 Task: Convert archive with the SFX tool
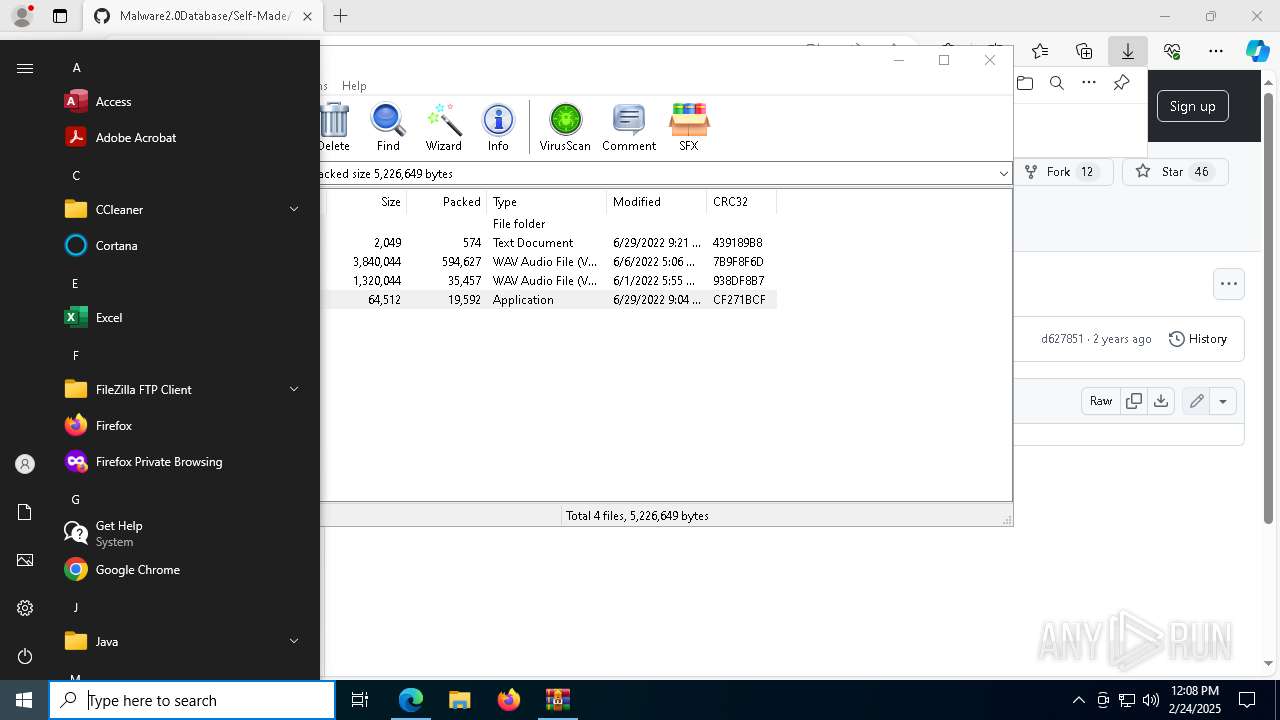click(689, 127)
